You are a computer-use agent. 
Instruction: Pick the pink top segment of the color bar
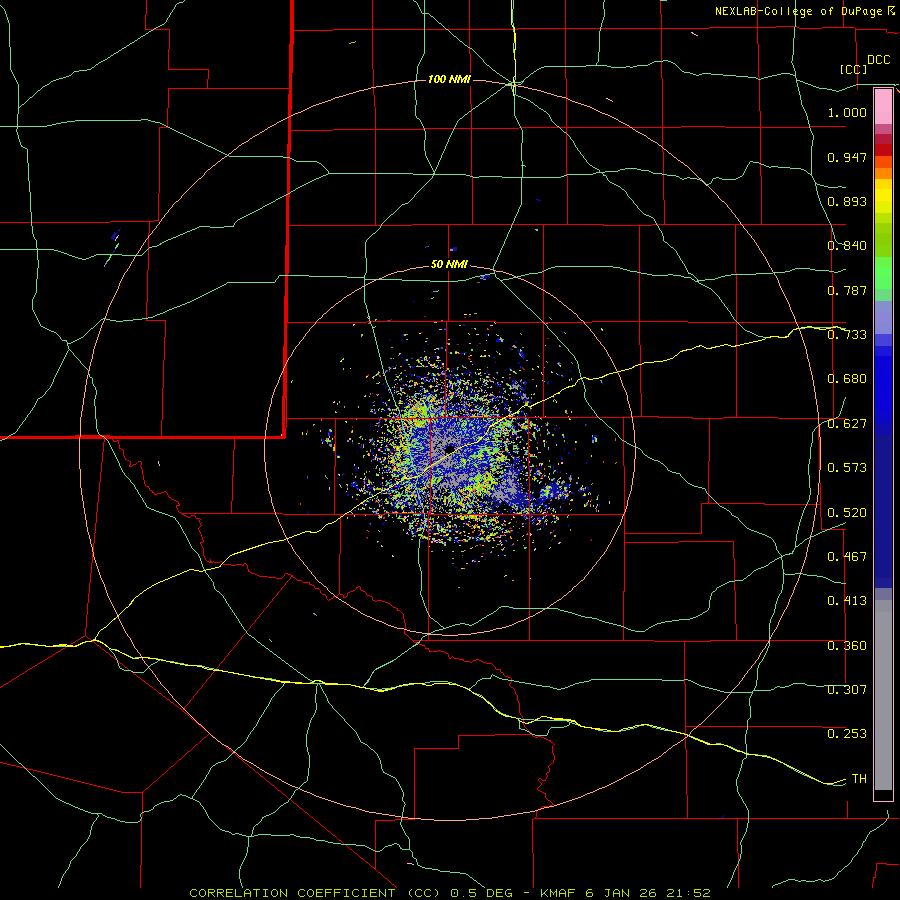(x=883, y=106)
